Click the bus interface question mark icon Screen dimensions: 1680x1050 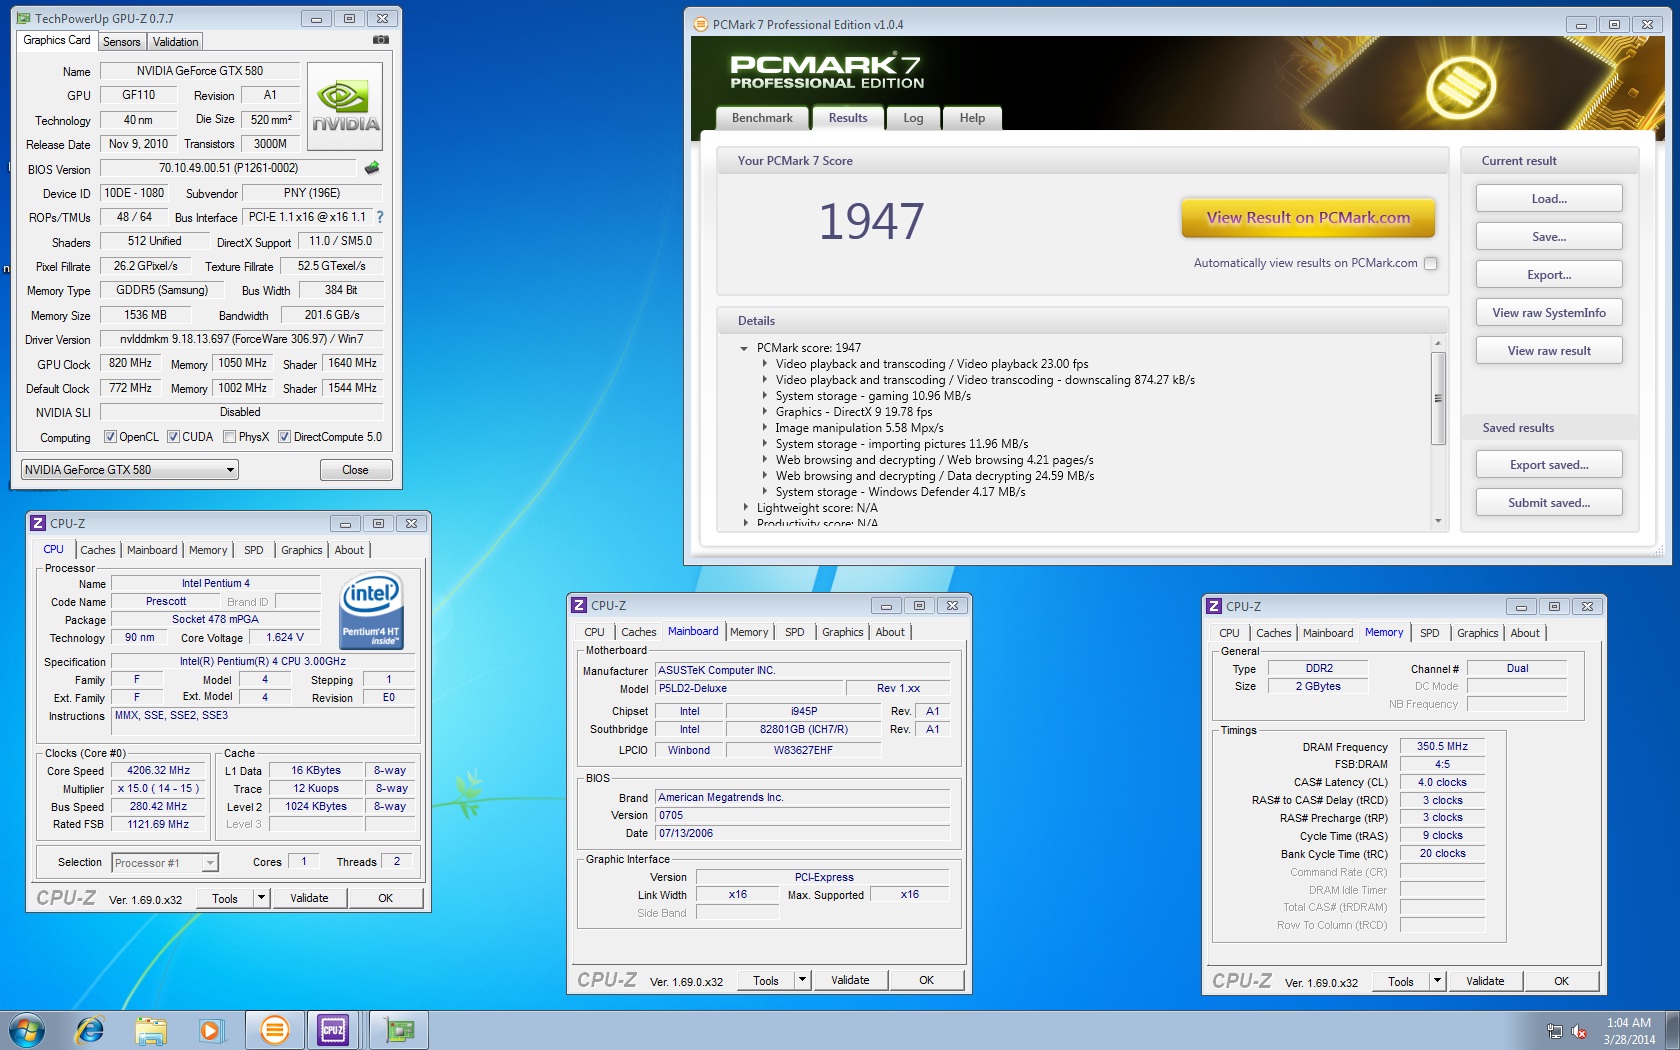[x=380, y=217]
